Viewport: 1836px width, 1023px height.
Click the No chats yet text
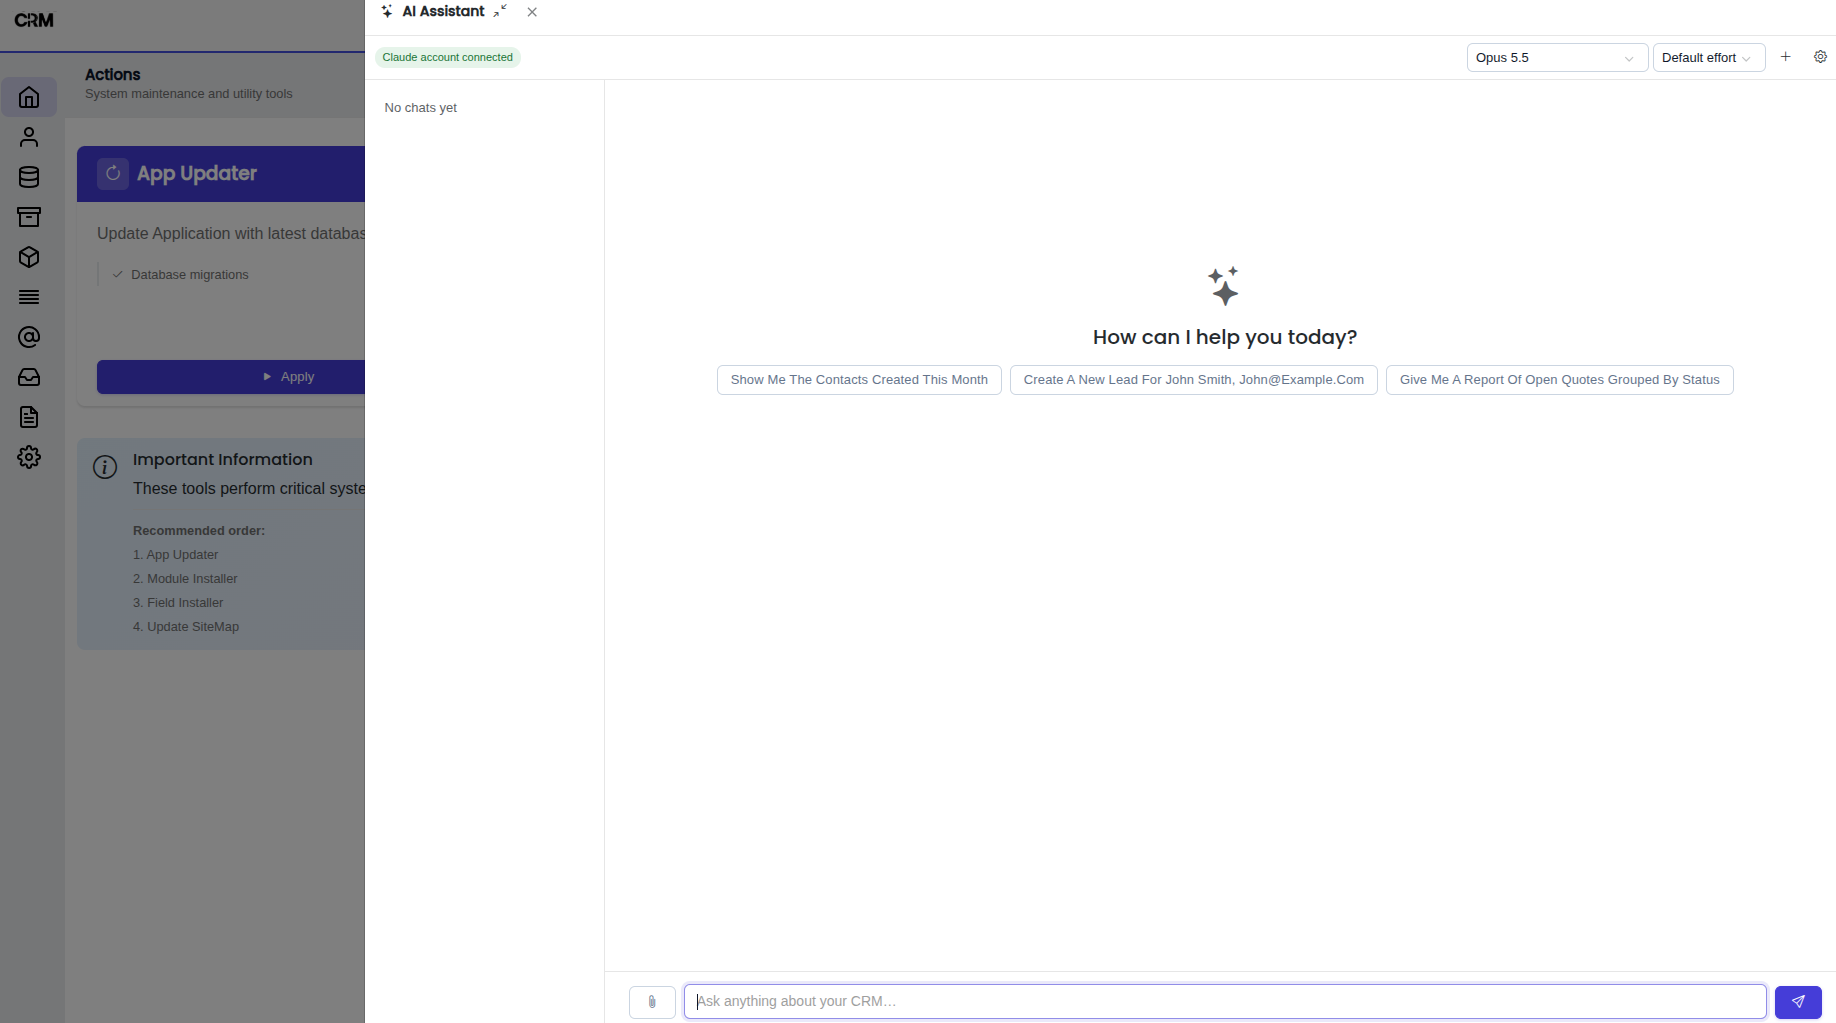420,108
